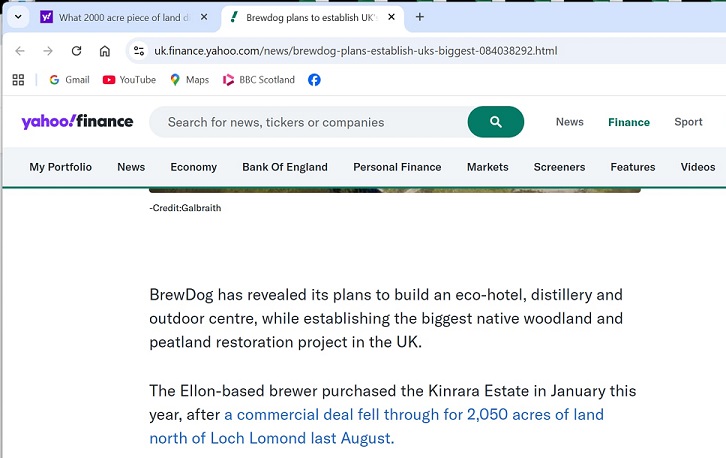Viewport: 726px width, 458px height.
Task: Open a new tab with plus button
Action: [x=420, y=17]
